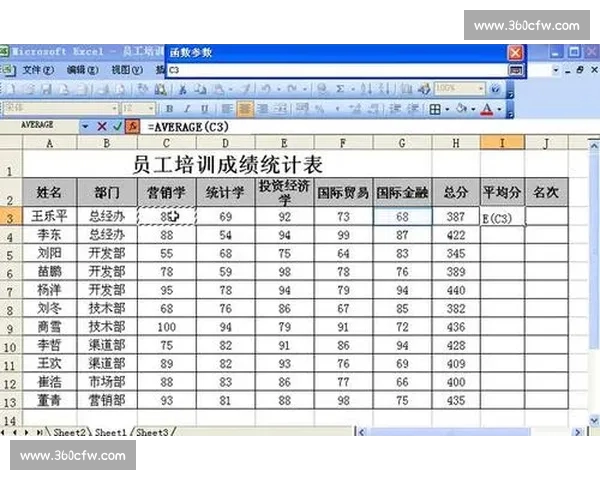Click the Merge and Center icon
This screenshot has height=480, width=600.
click(x=281, y=109)
